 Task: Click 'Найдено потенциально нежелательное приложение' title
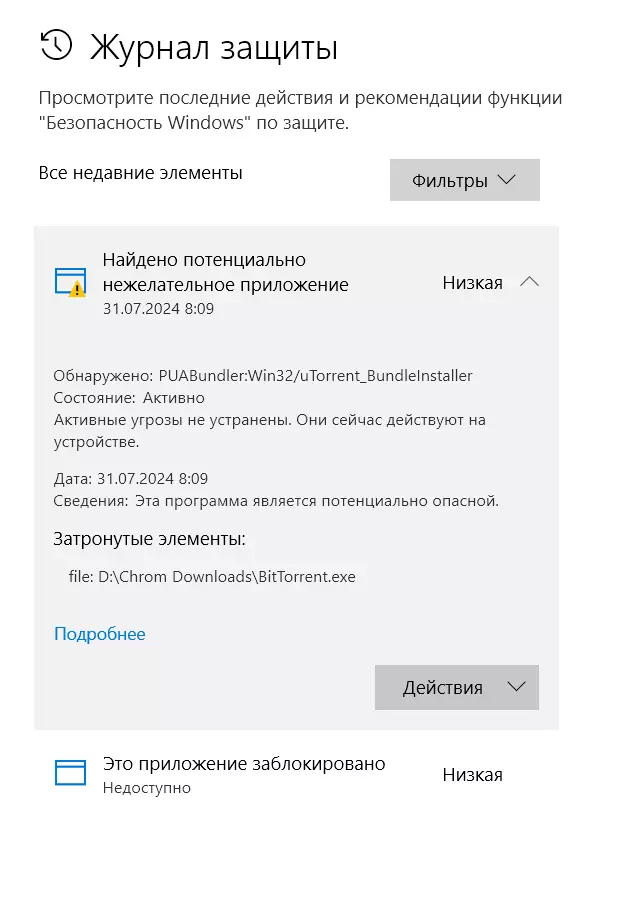225,272
